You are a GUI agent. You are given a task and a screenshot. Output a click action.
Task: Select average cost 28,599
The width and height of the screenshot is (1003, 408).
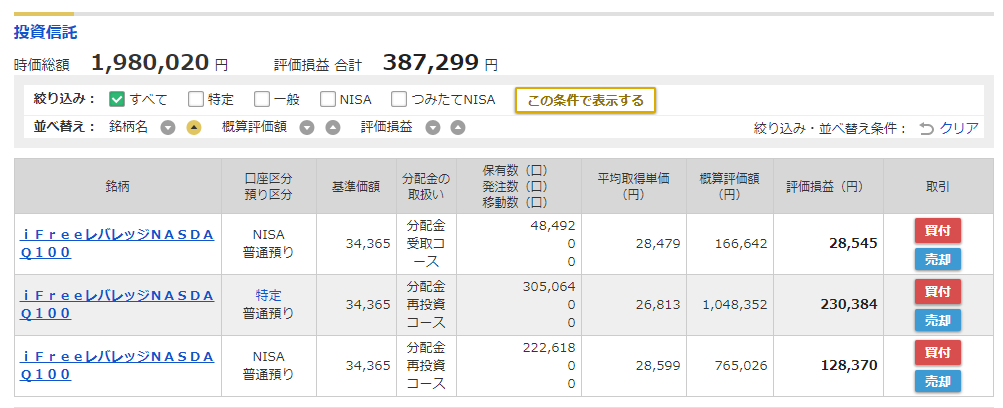(658, 365)
